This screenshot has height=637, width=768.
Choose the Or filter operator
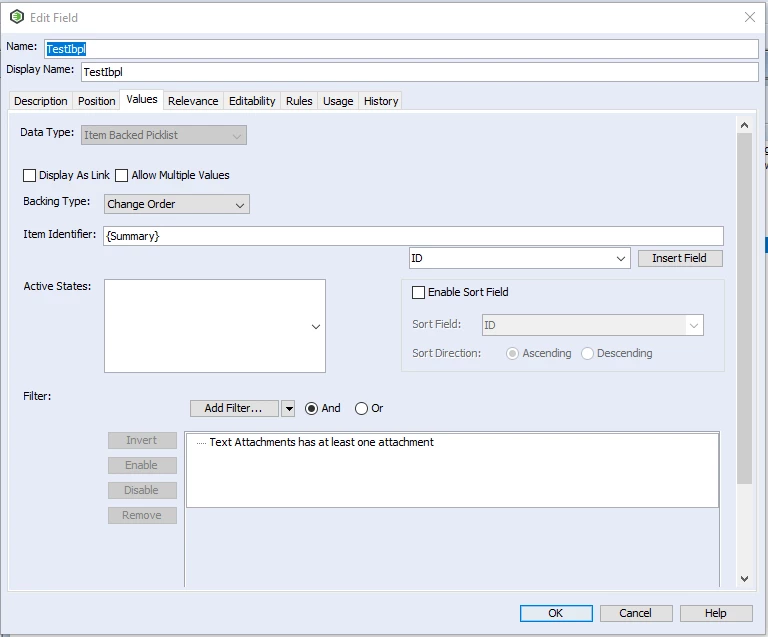tap(361, 408)
